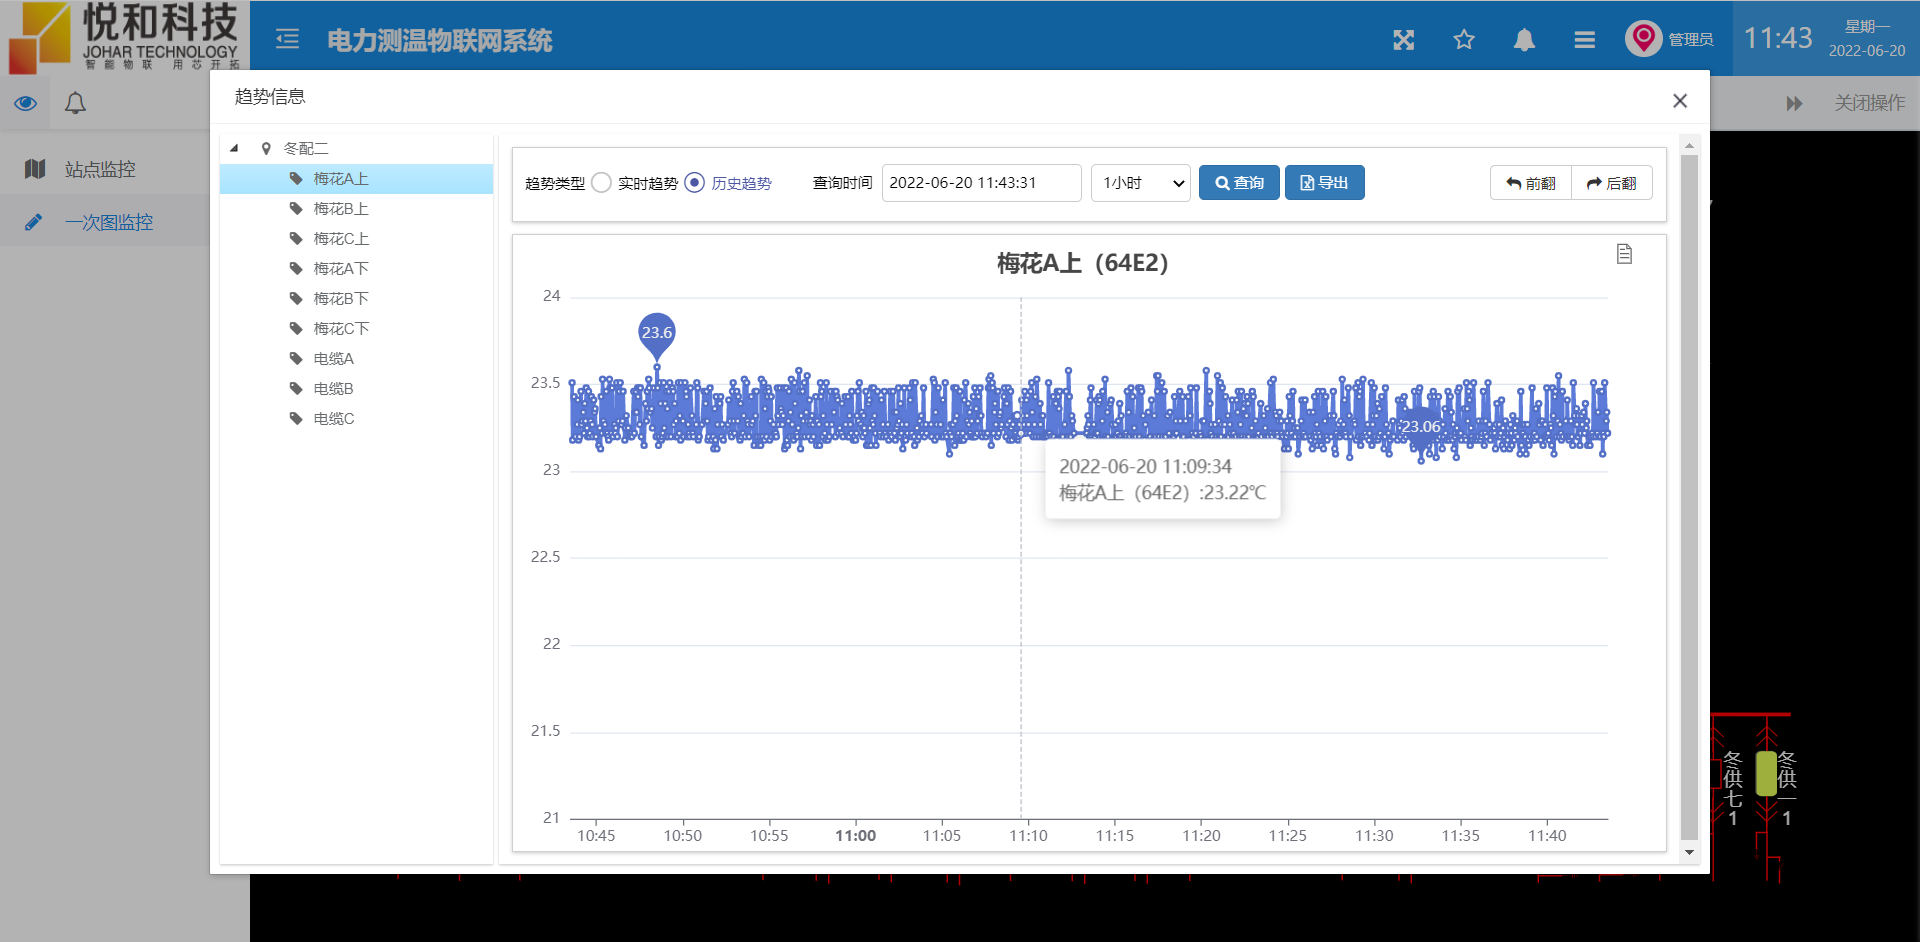Viewport: 1920px width, 942px height.
Task: Click the 查询 query button
Action: point(1238,182)
